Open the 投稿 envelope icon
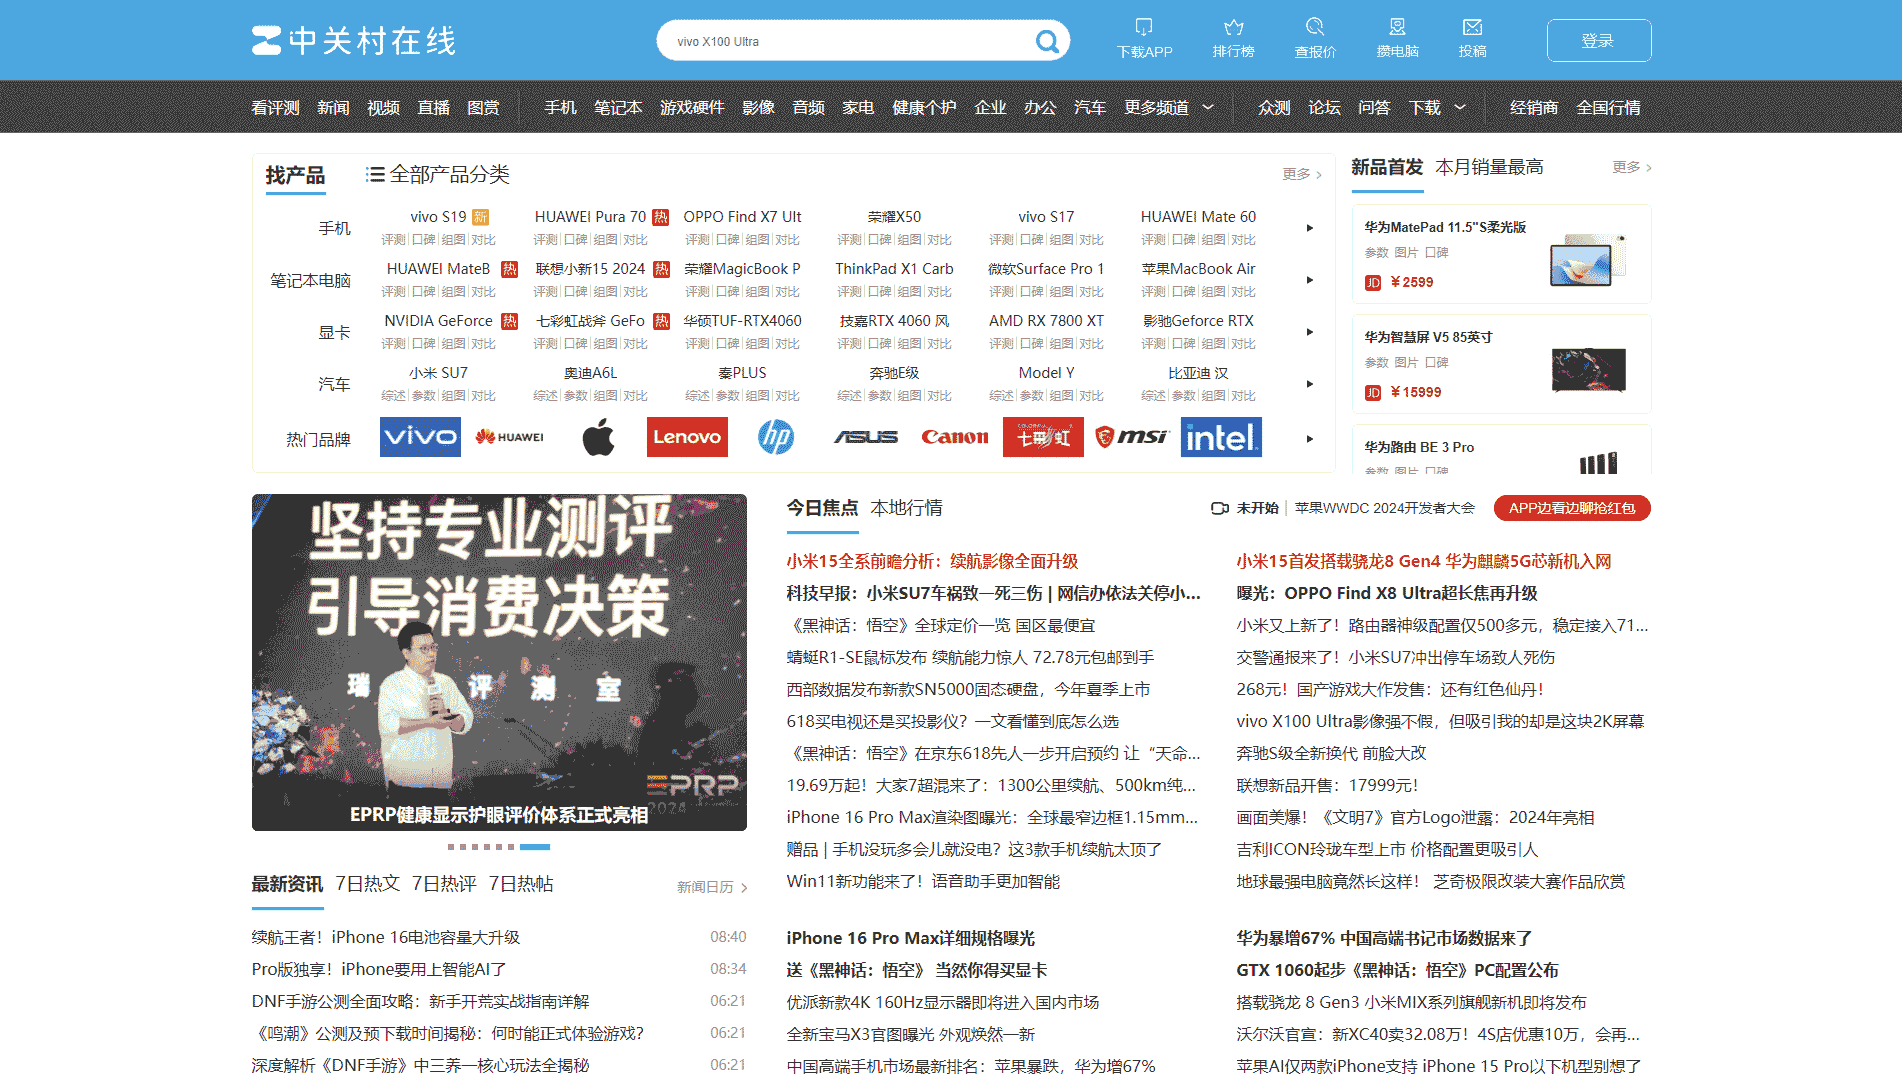 1472,27
